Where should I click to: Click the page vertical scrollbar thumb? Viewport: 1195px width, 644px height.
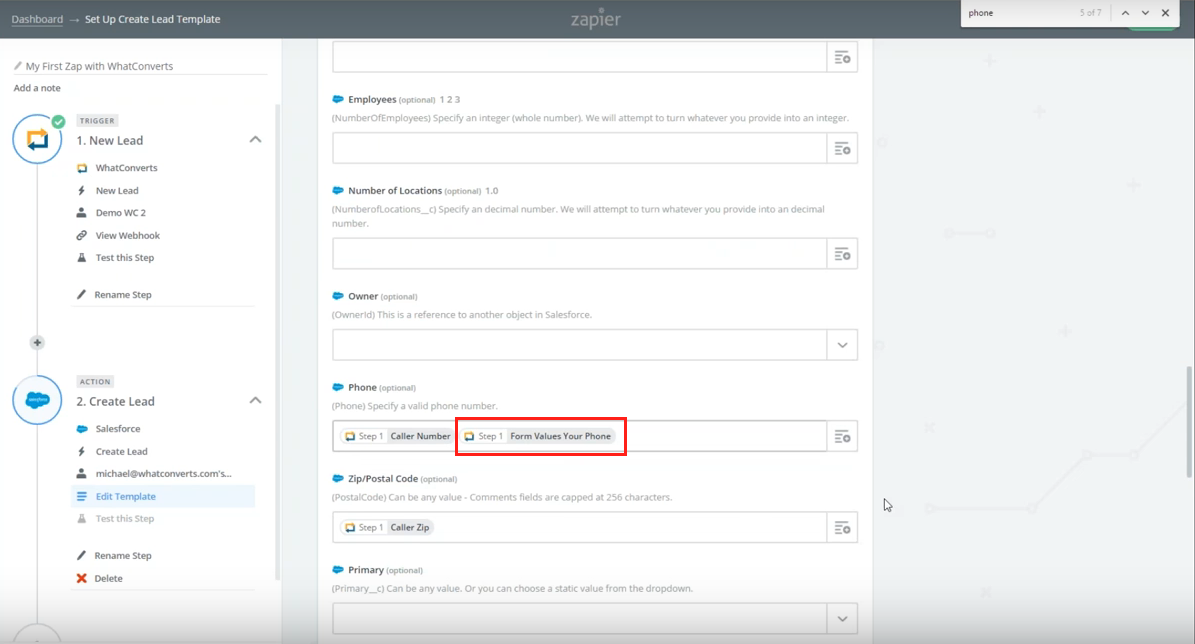(x=1190, y=422)
